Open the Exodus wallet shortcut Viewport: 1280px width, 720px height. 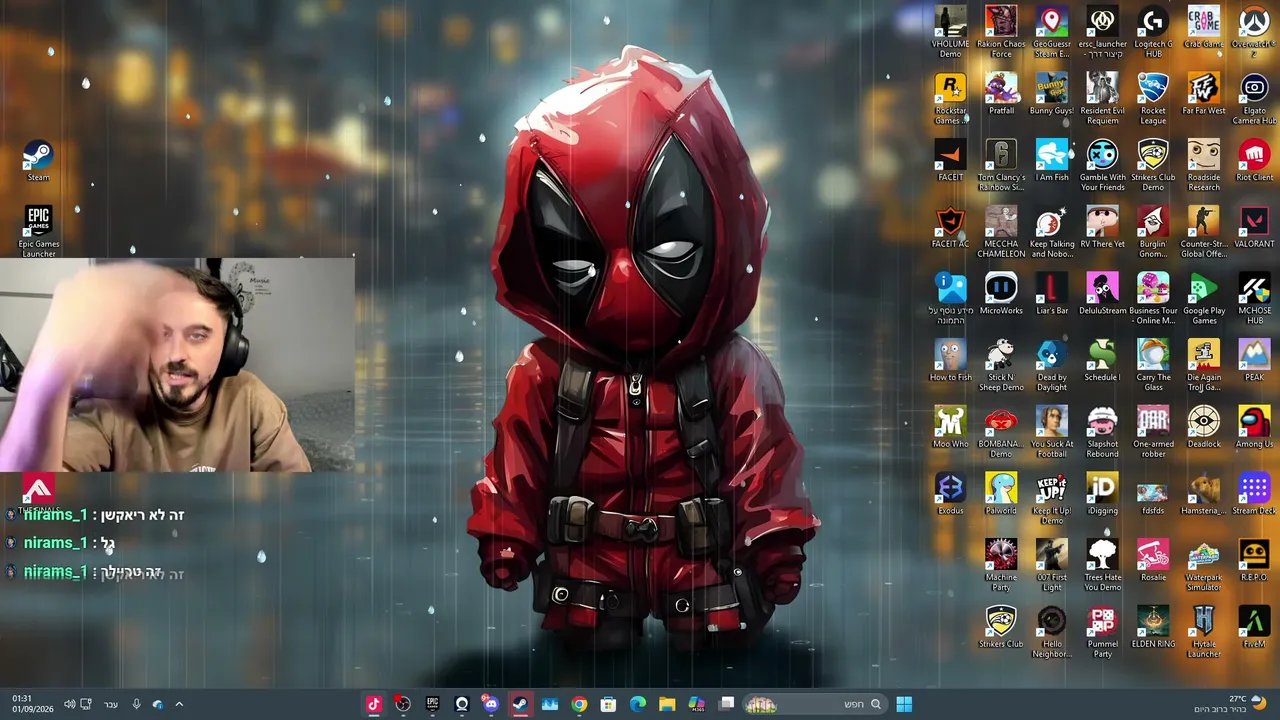point(950,494)
